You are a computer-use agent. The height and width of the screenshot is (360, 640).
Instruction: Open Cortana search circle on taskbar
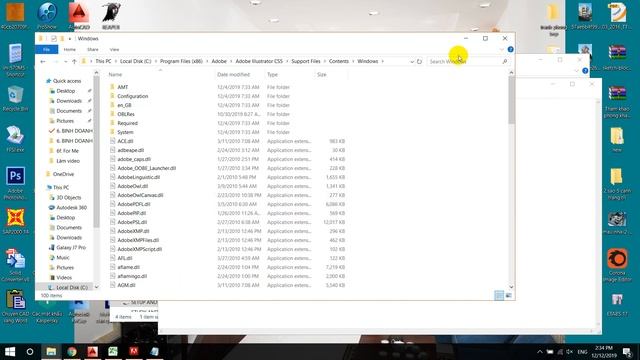(x=30, y=351)
